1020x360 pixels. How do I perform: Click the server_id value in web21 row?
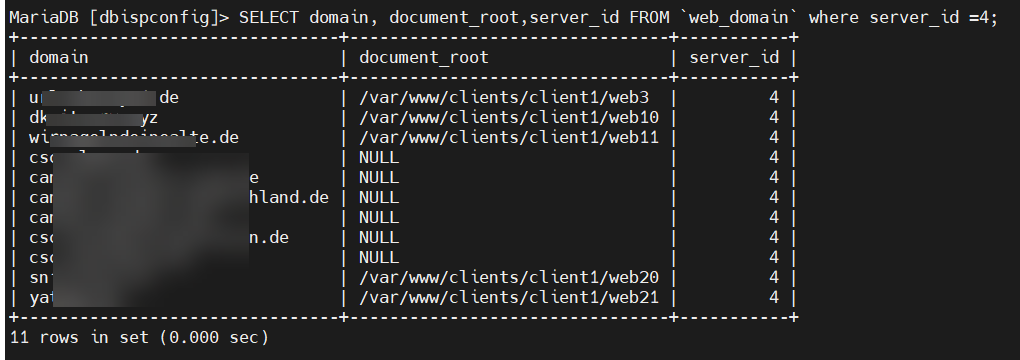tap(773, 298)
